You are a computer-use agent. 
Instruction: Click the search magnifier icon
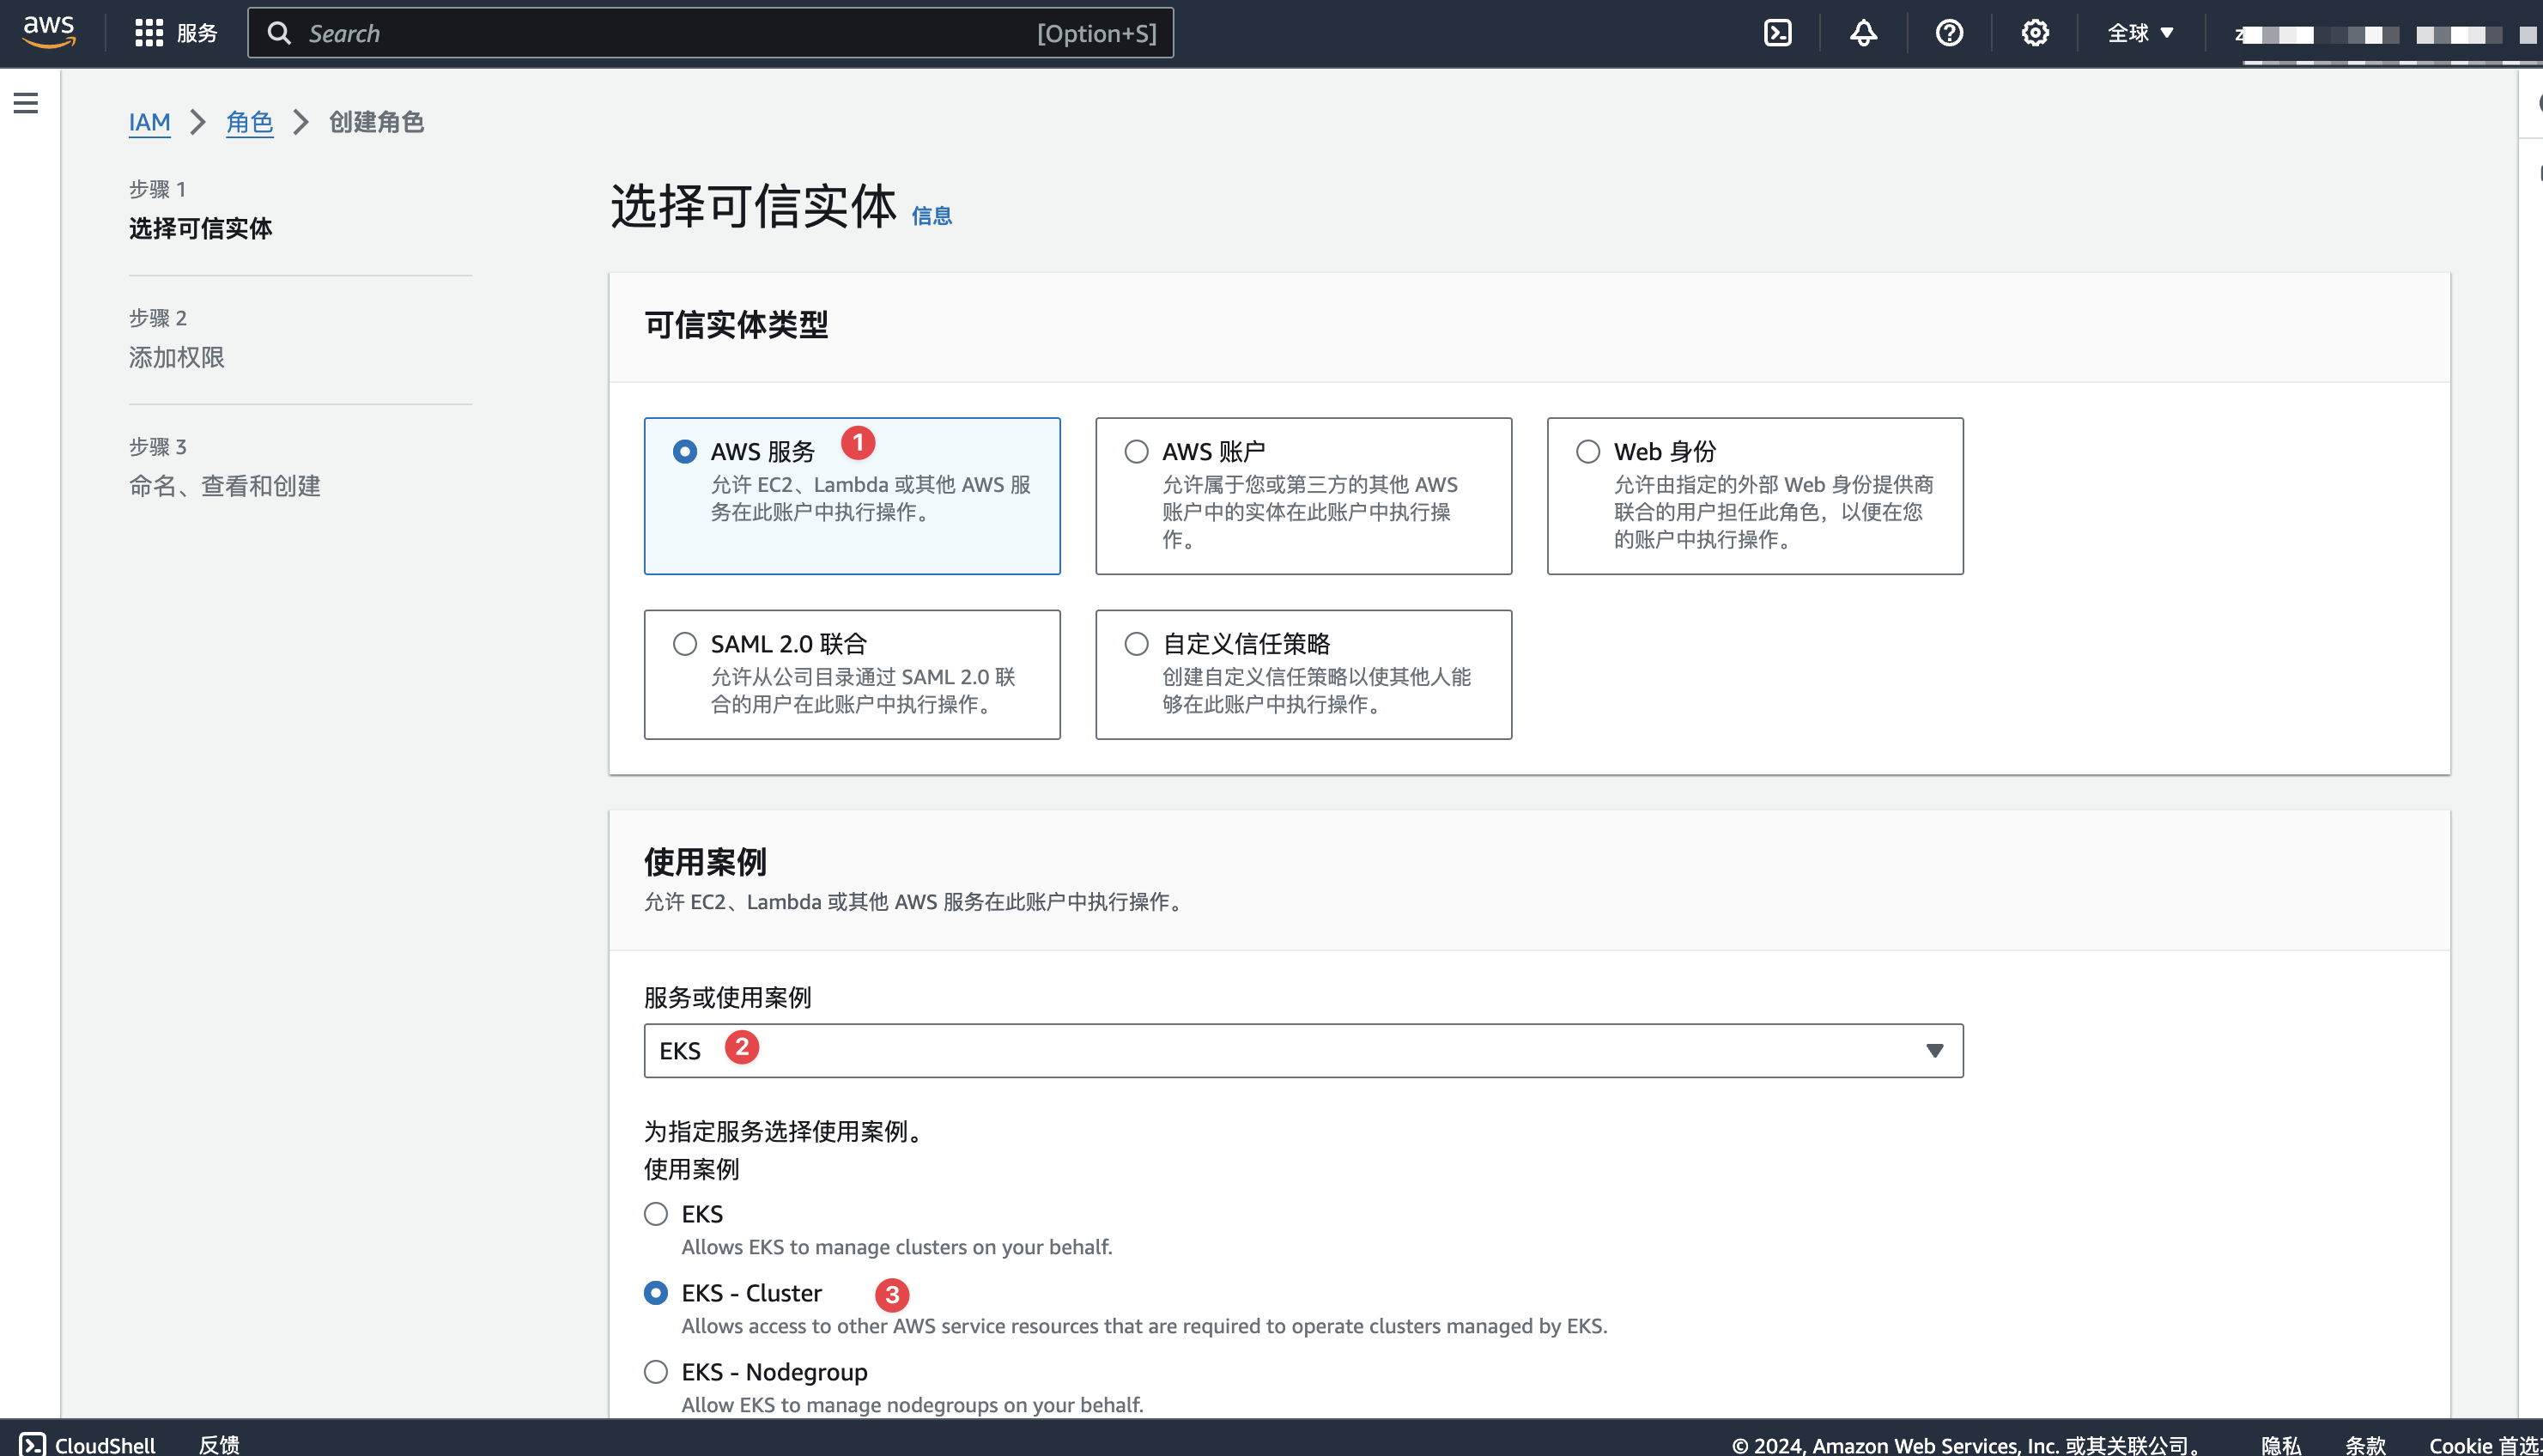click(279, 33)
